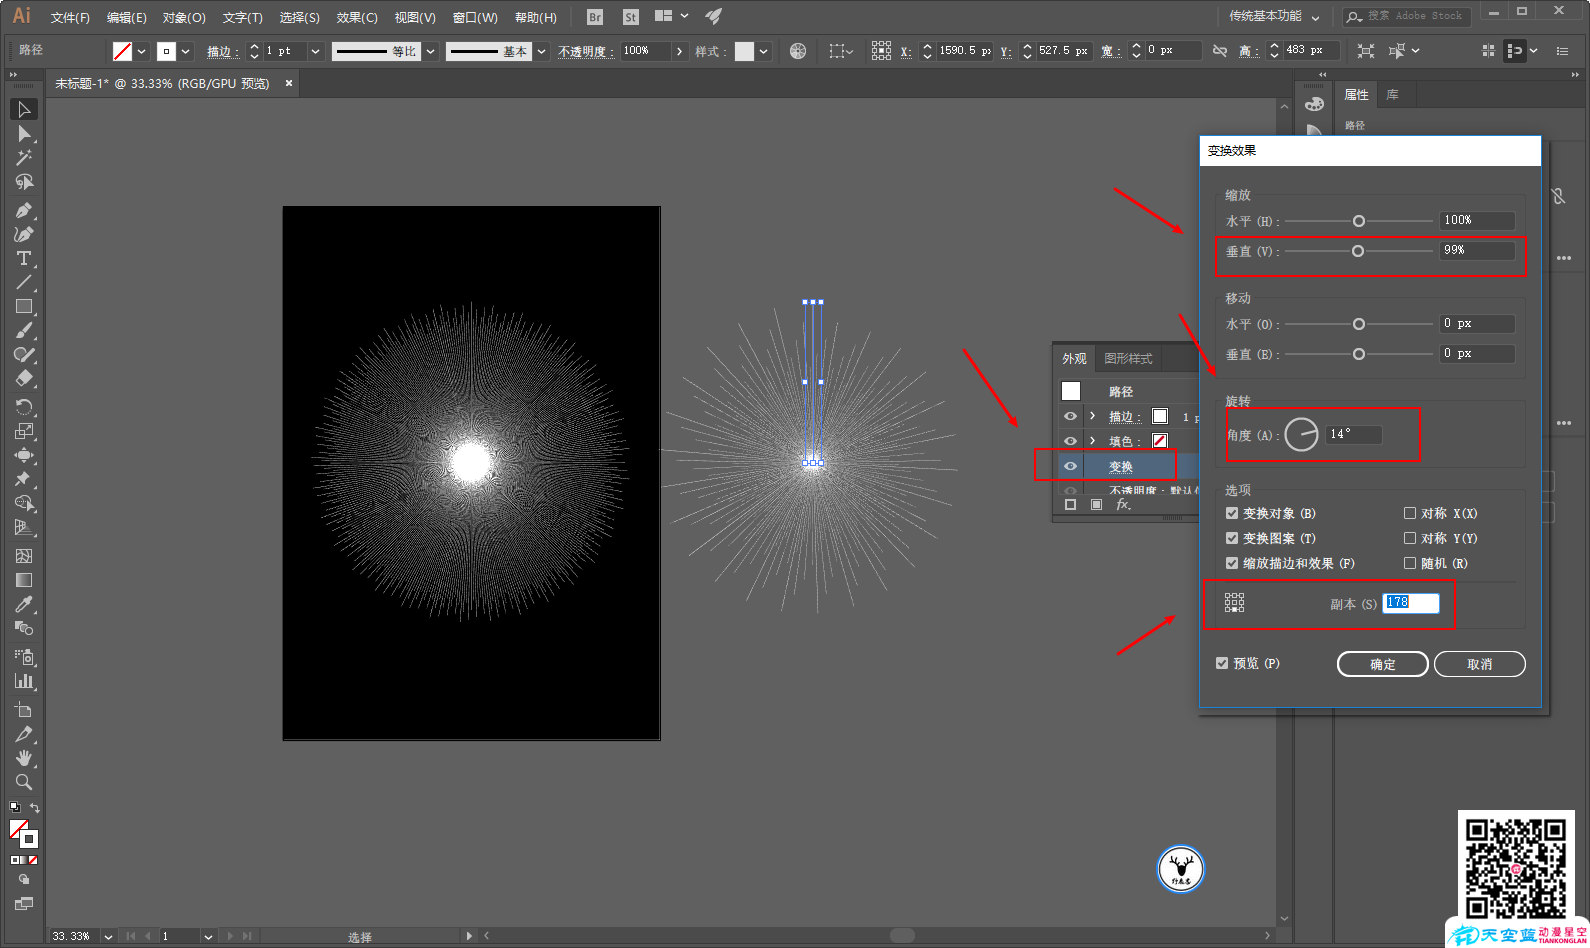The image size is (1590, 948).
Task: Cancel the transform dialog with 取消
Action: coord(1480,664)
